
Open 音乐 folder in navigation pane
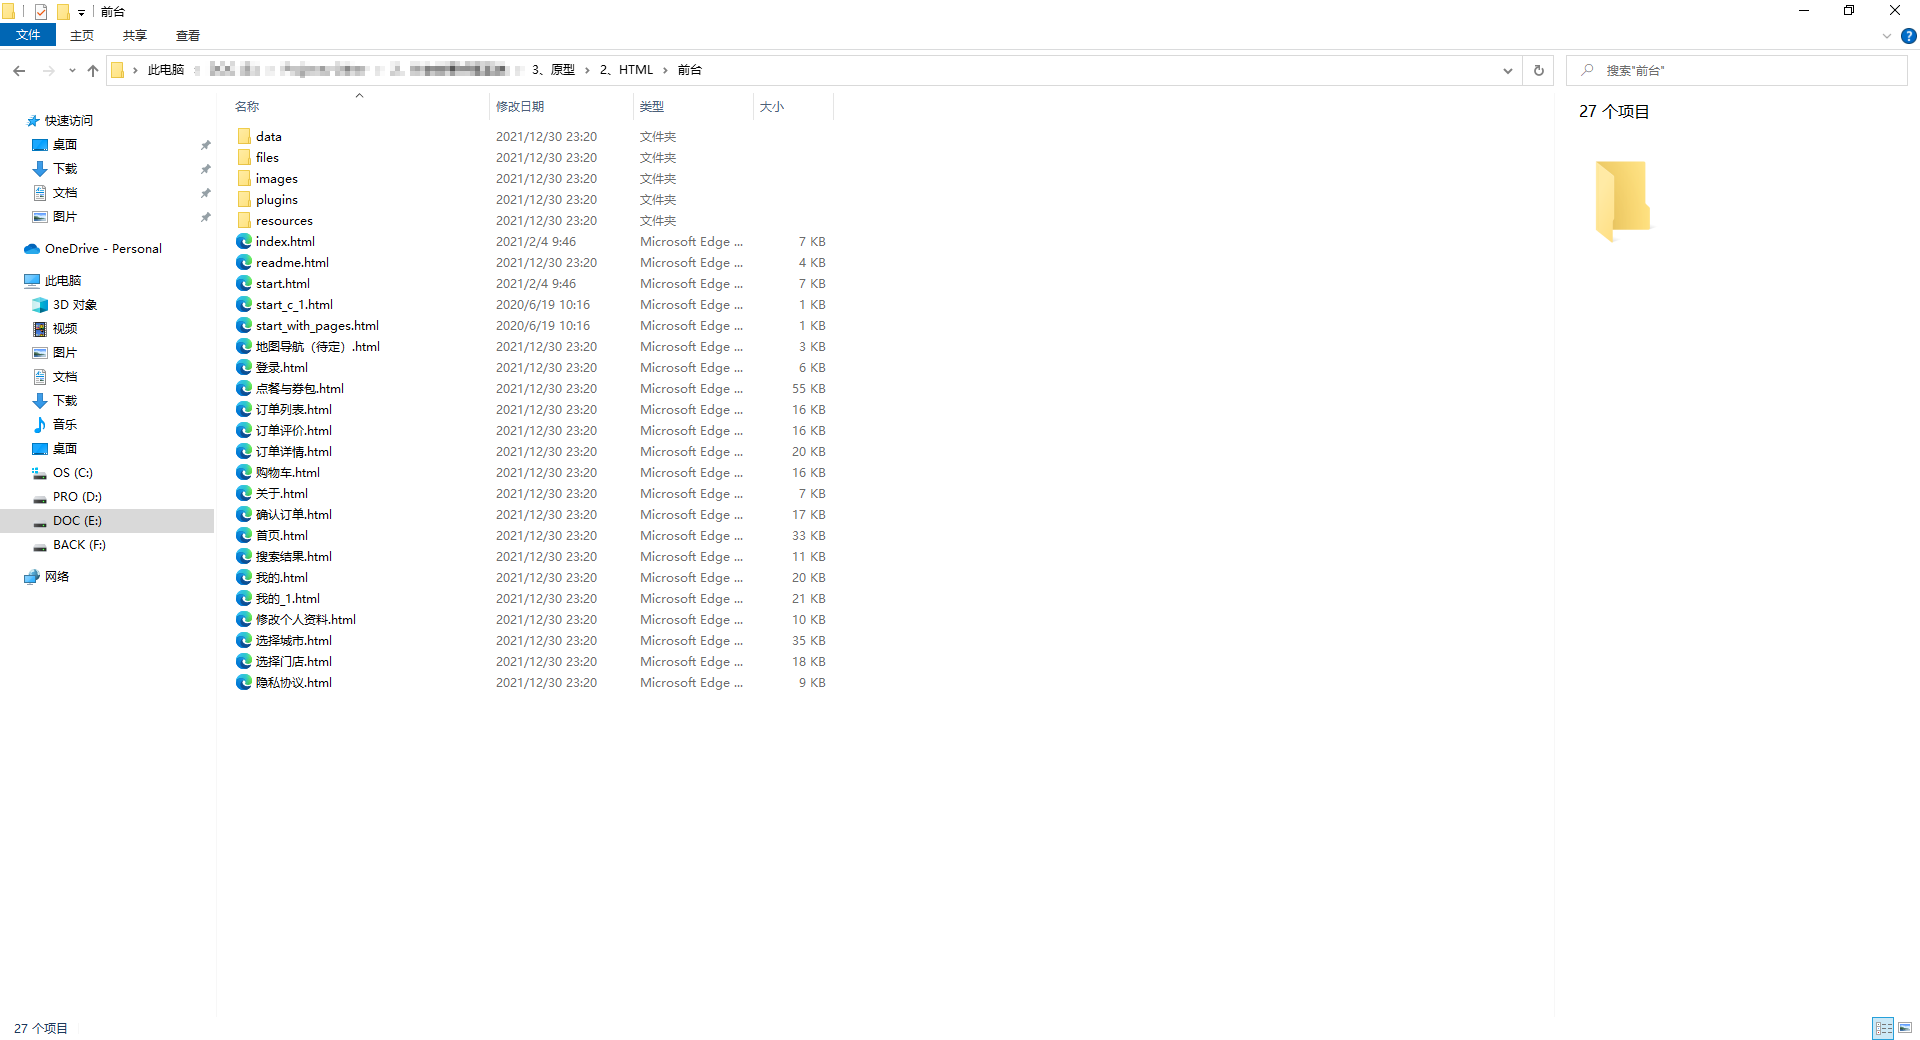click(x=65, y=425)
